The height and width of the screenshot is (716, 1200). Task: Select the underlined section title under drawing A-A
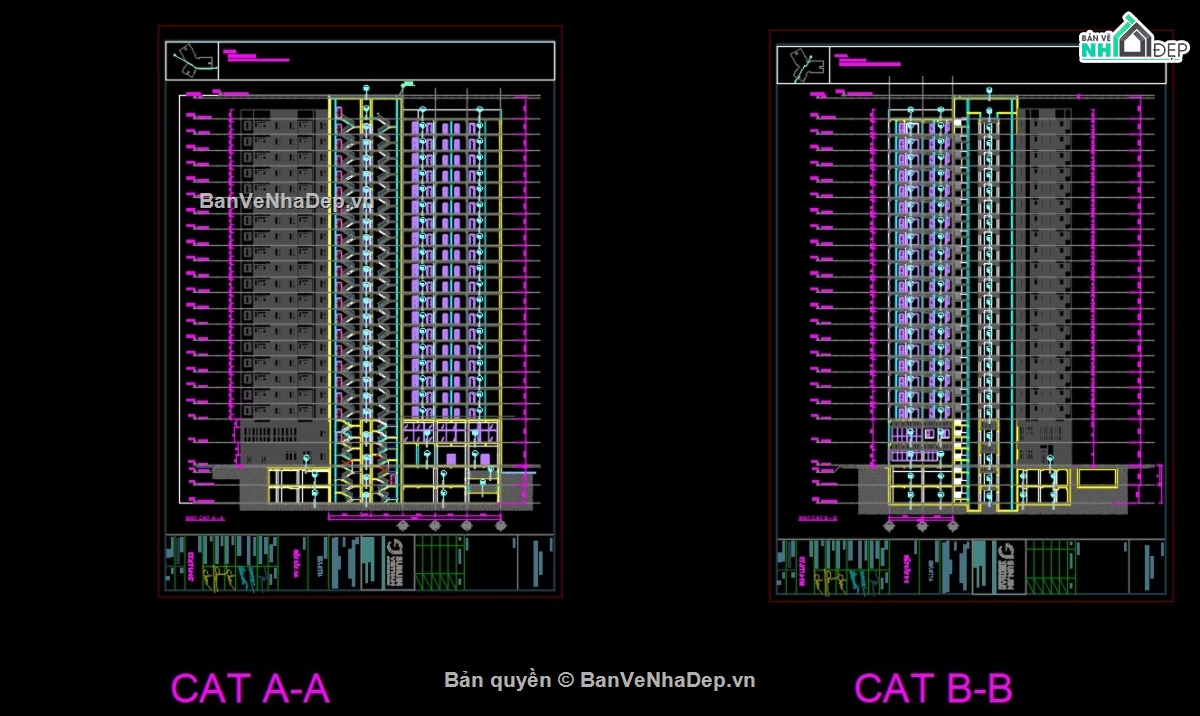[x=206, y=518]
